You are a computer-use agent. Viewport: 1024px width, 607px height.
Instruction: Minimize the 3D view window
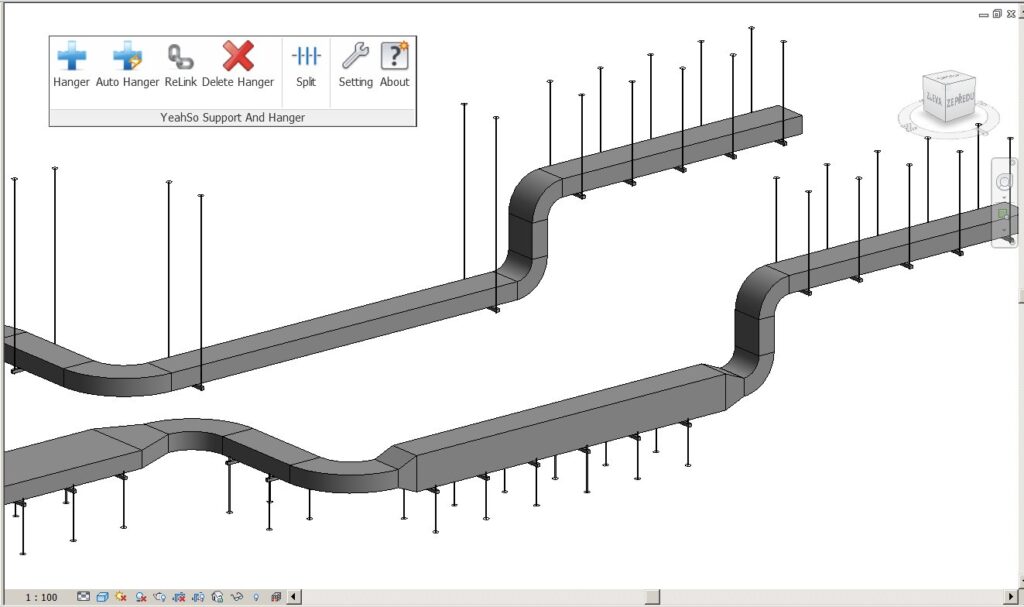pyautogui.click(x=984, y=14)
